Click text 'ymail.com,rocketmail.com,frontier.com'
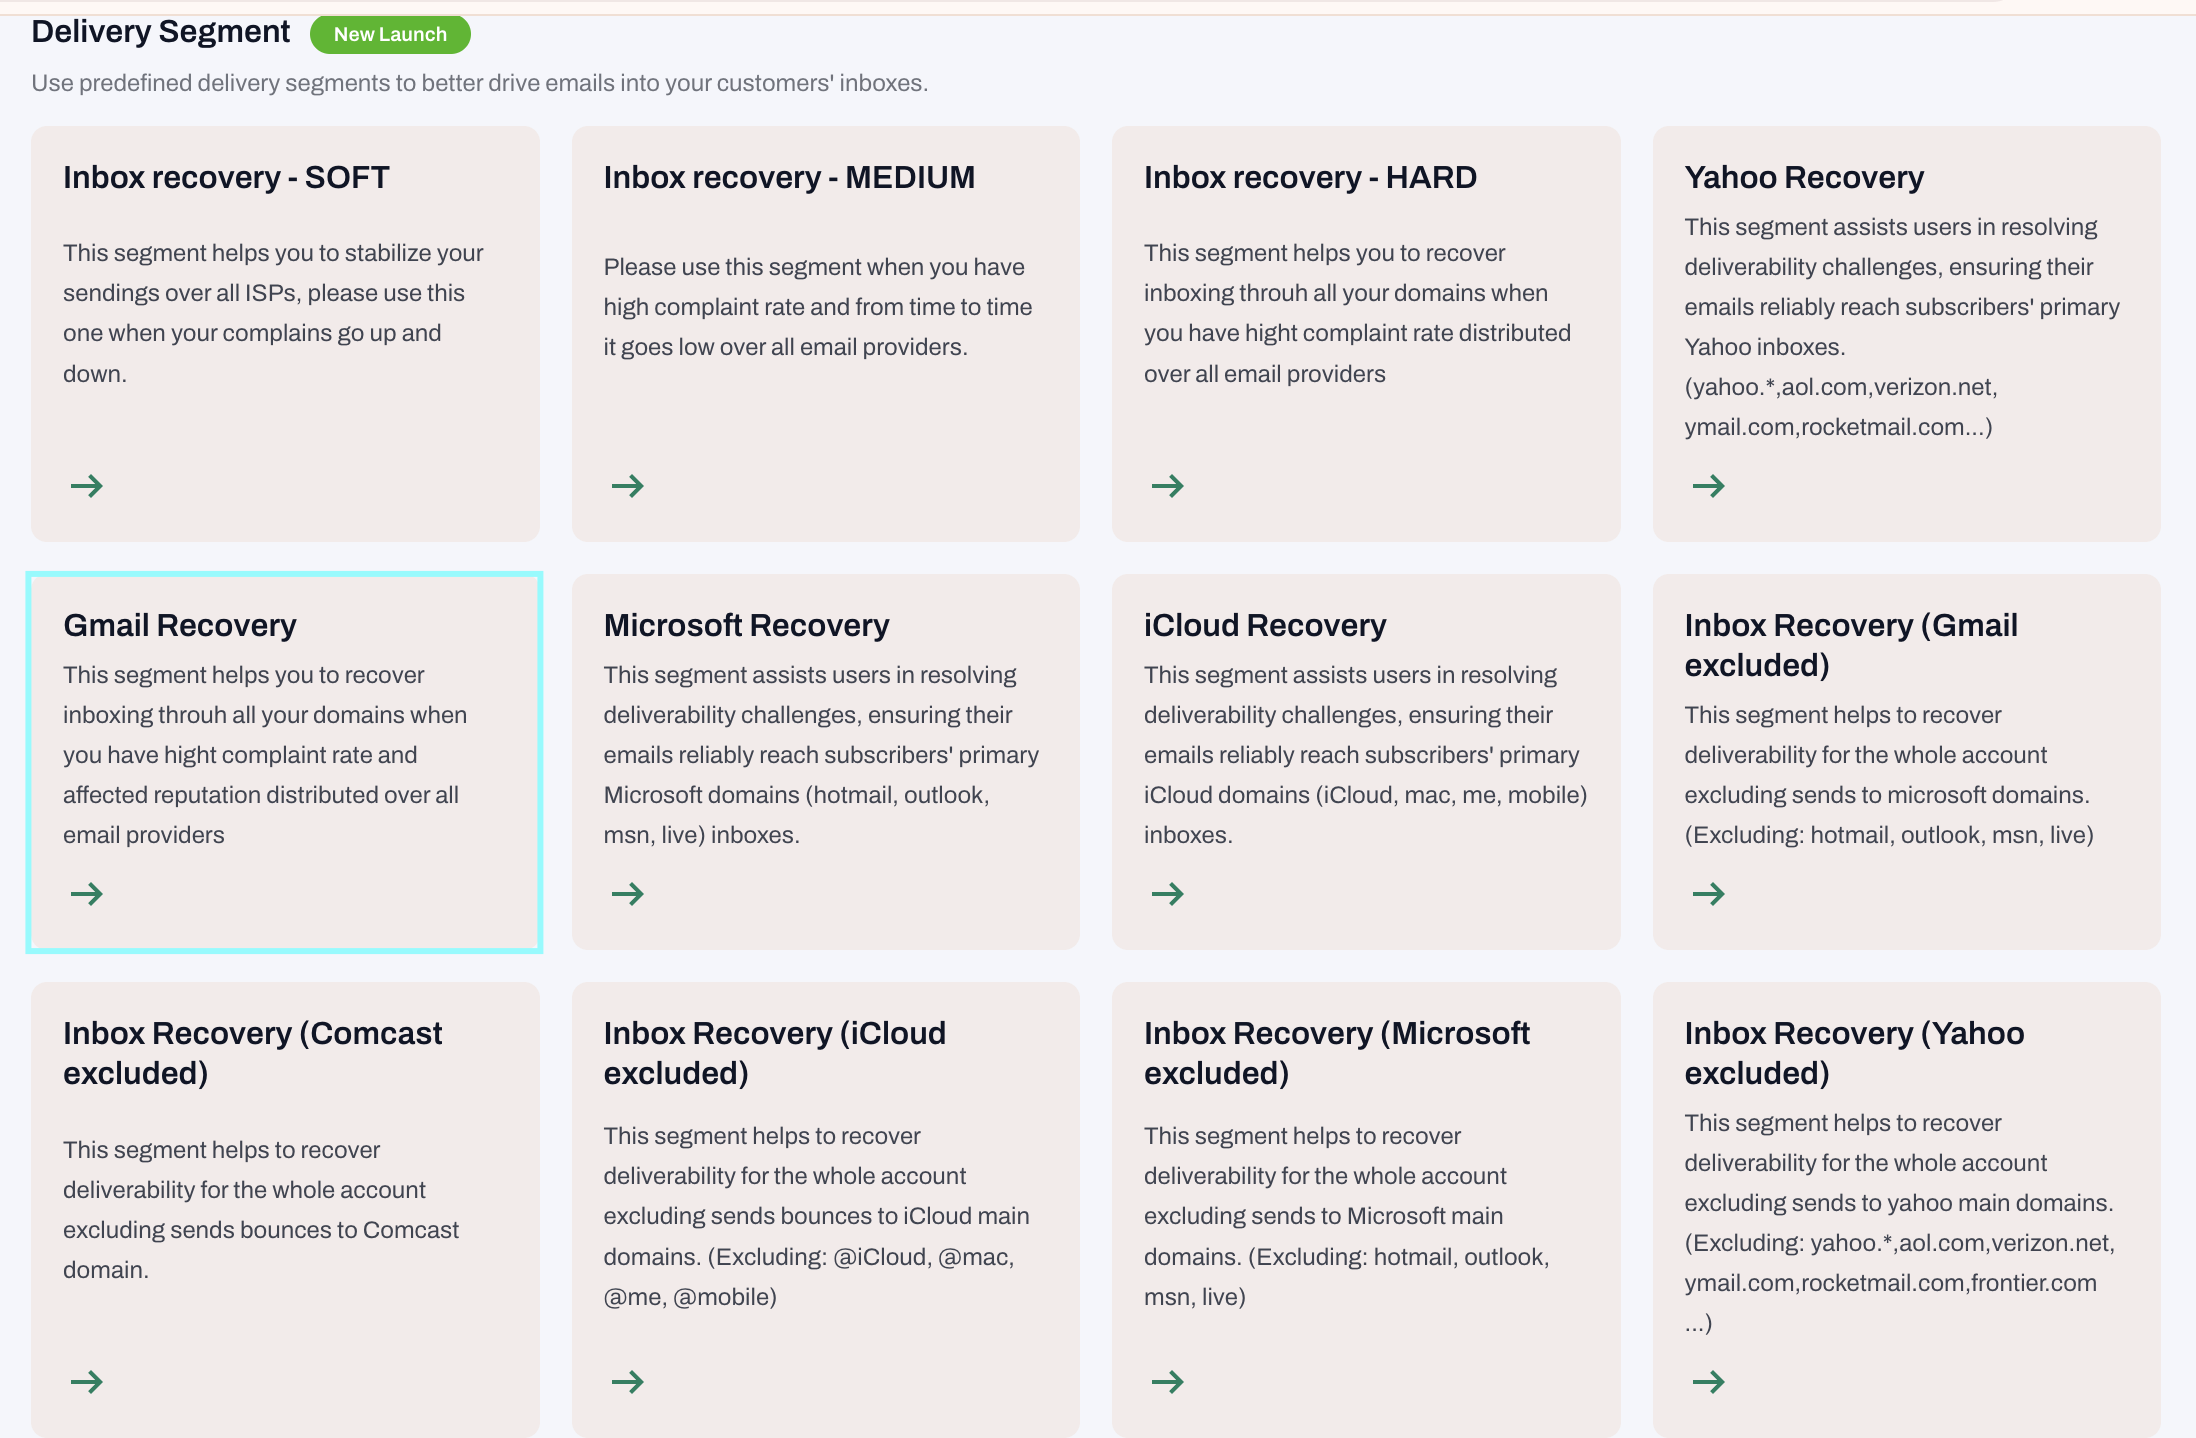 click(x=1890, y=1283)
